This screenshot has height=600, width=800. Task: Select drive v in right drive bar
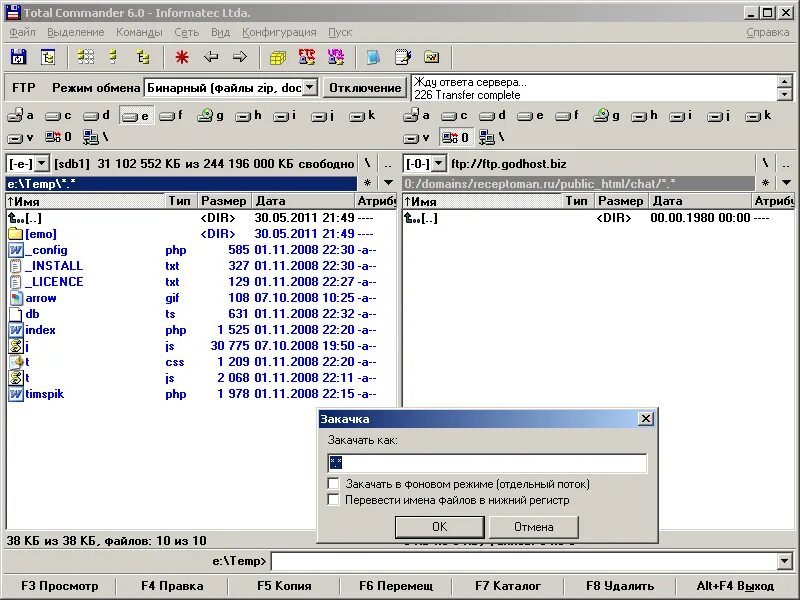tap(416, 137)
